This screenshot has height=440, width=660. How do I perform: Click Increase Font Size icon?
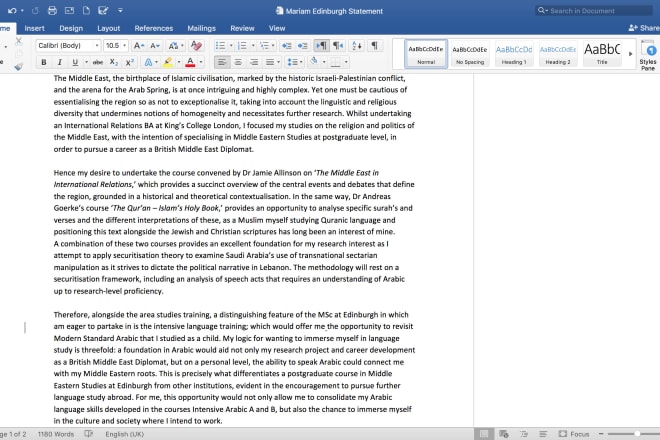pos(138,45)
